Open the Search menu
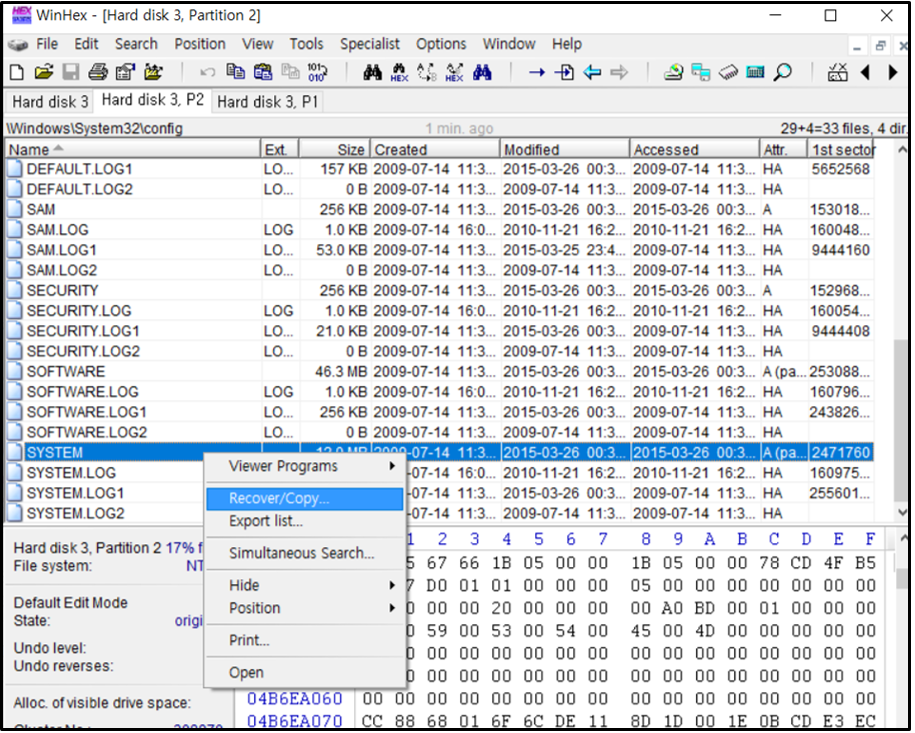 pyautogui.click(x=136, y=44)
